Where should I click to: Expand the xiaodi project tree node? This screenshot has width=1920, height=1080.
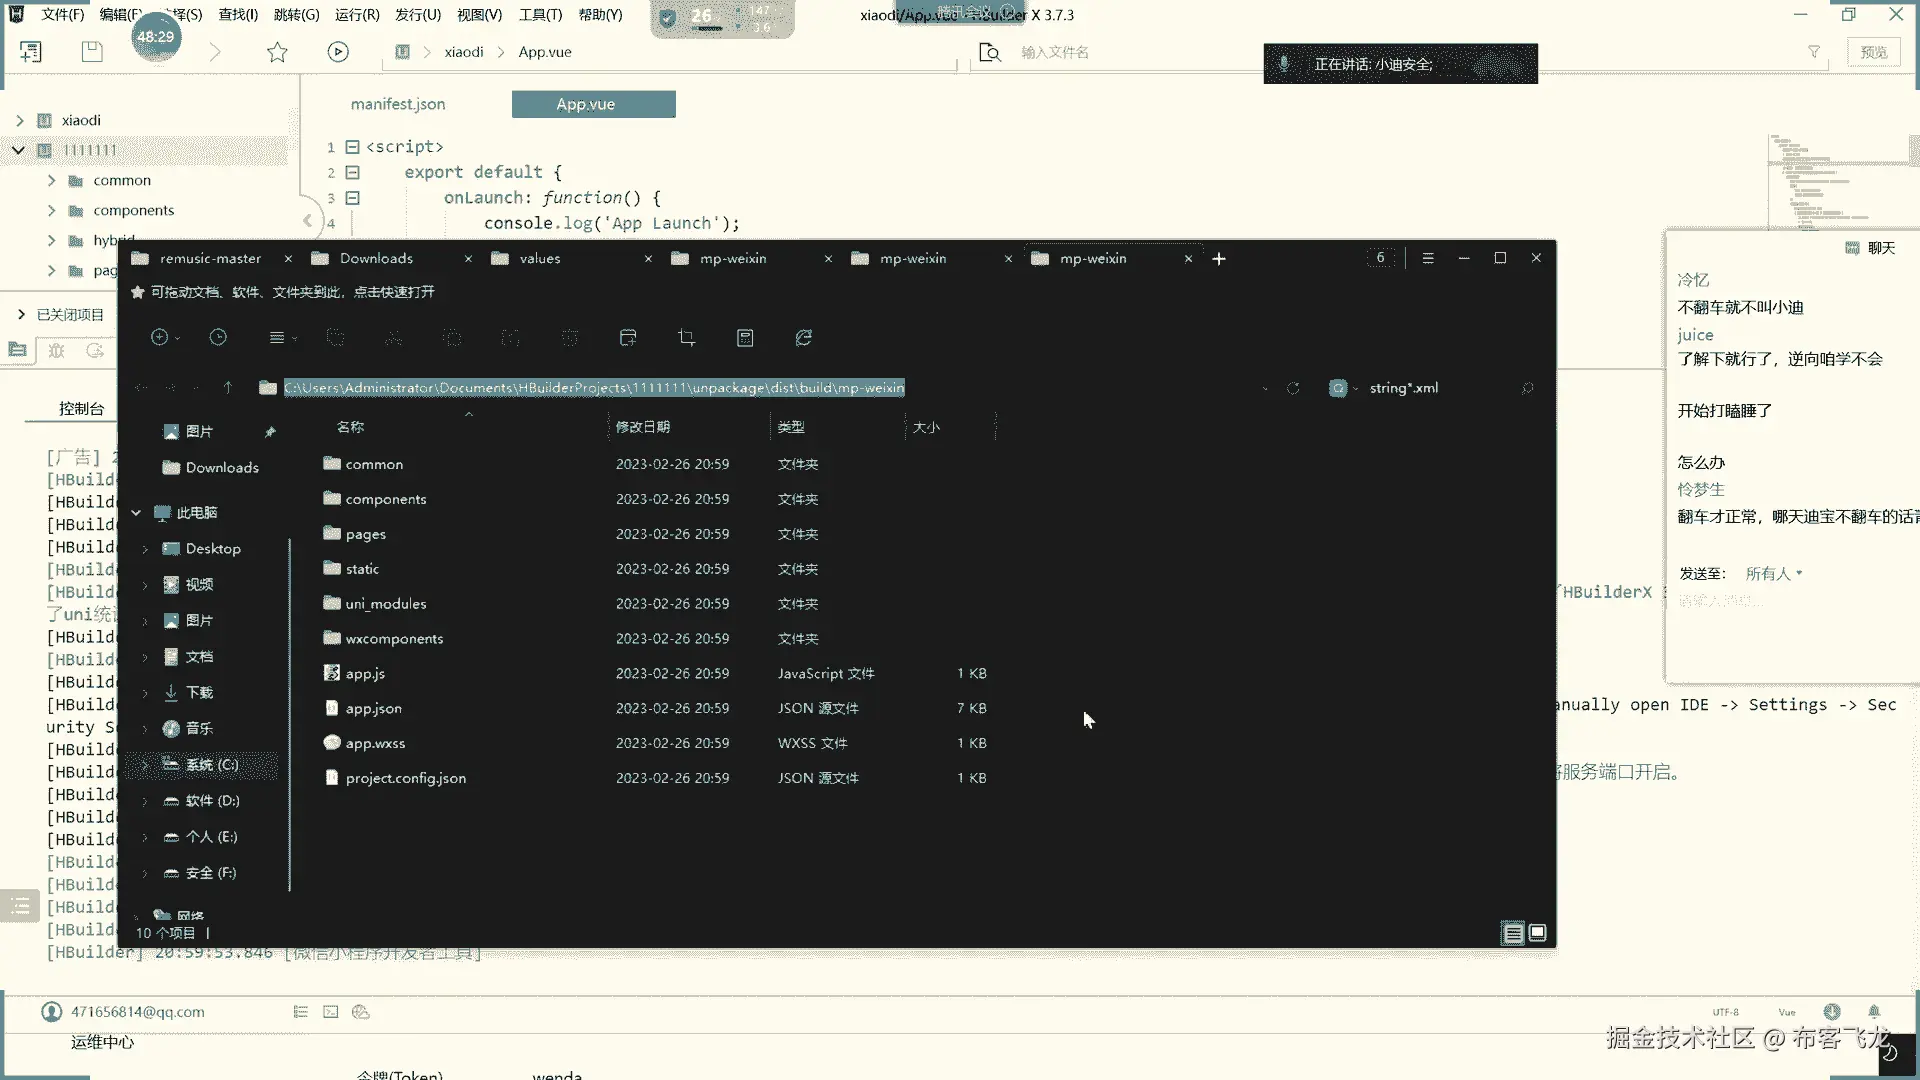pyautogui.click(x=19, y=120)
